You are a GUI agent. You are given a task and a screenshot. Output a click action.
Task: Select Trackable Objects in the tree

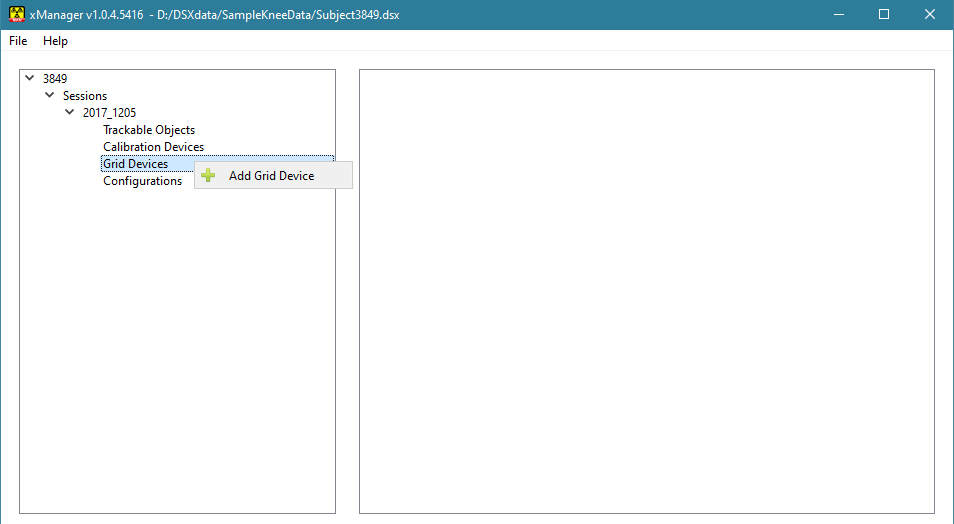(149, 130)
